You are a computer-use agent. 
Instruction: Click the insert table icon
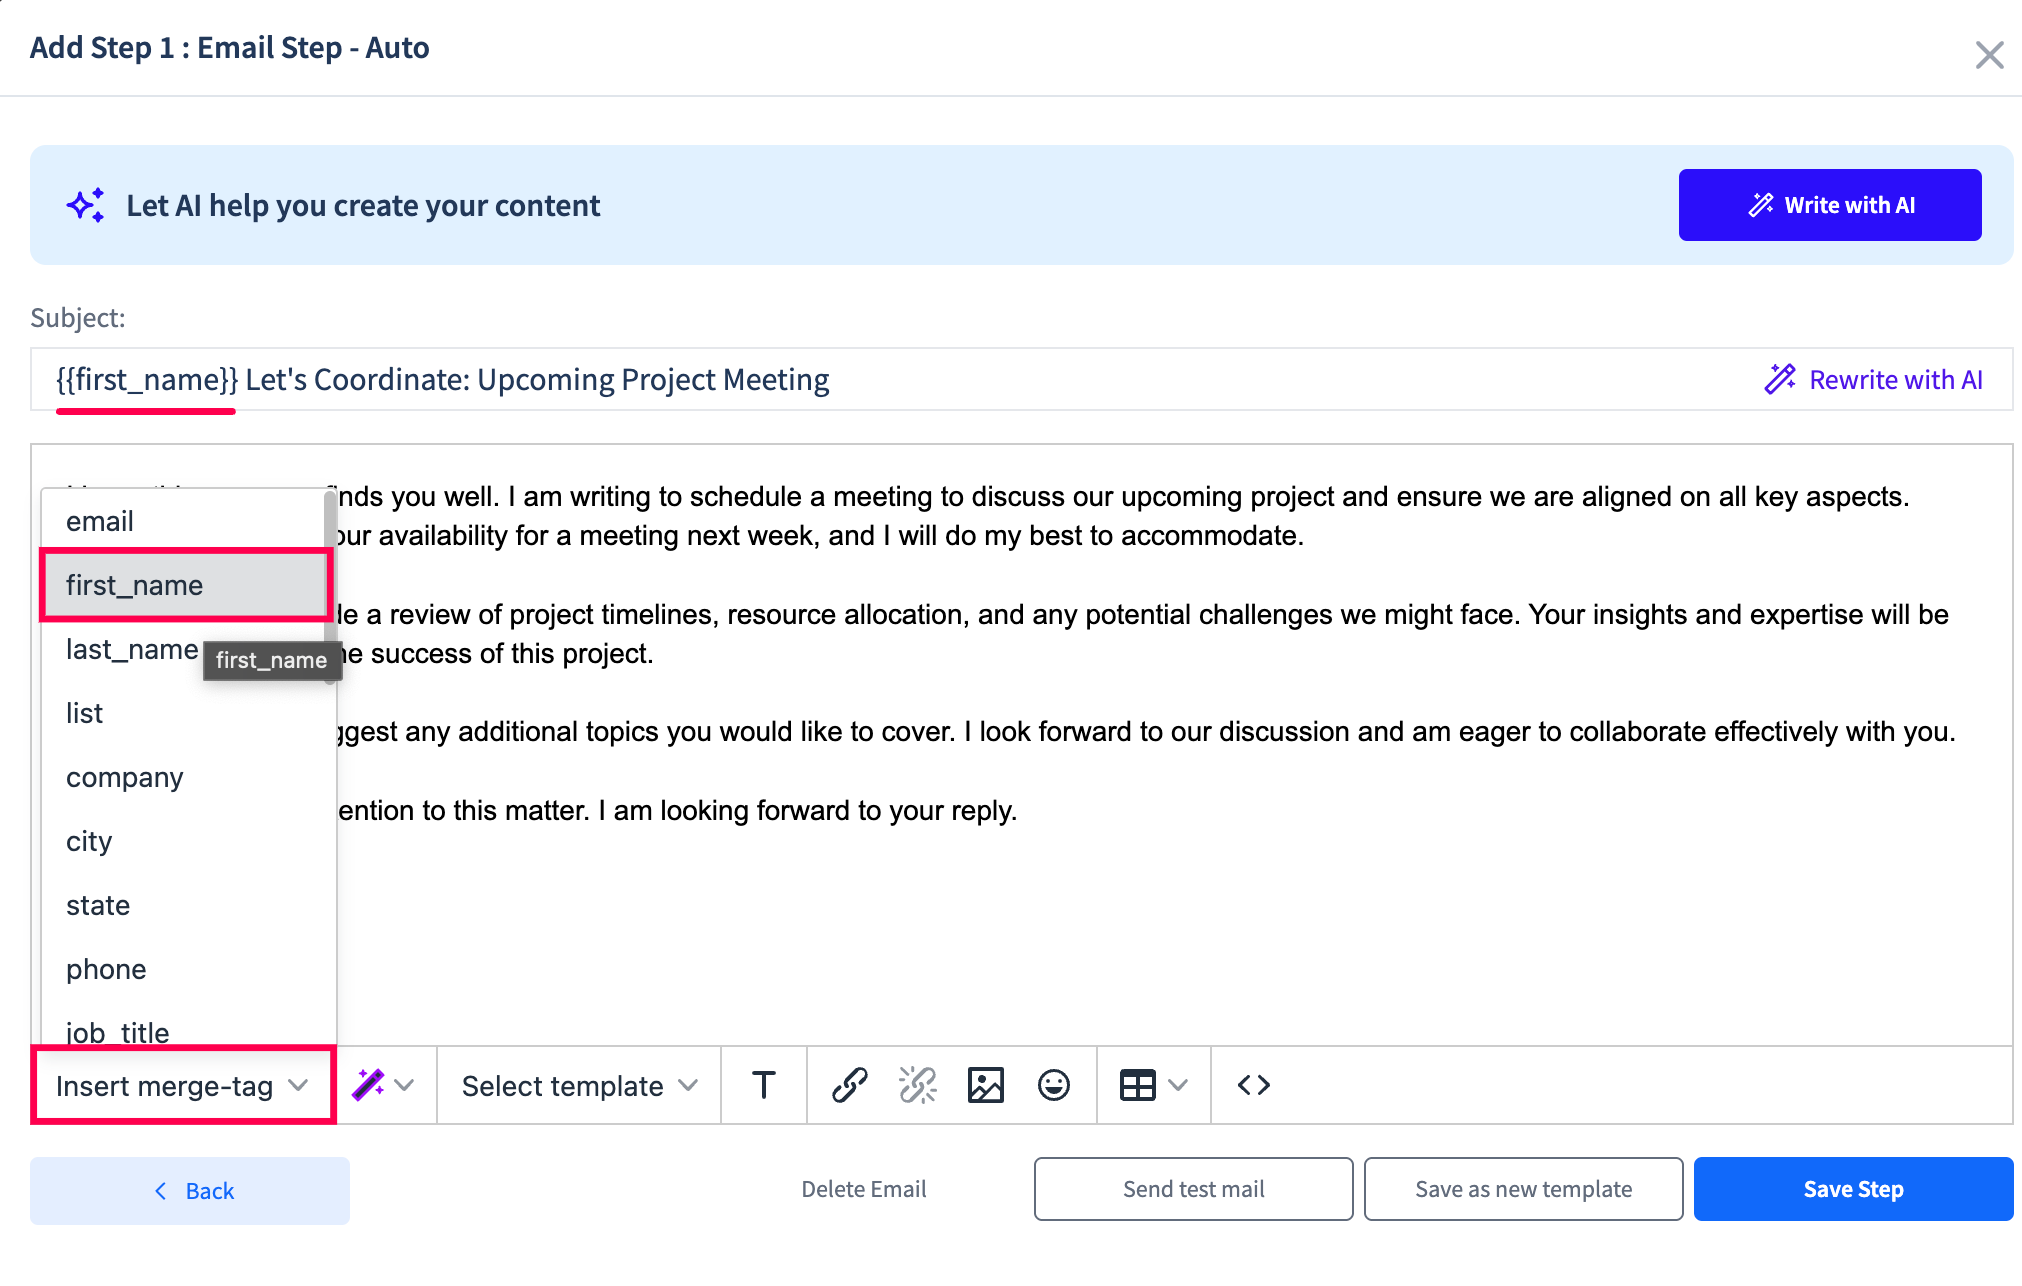[1137, 1085]
